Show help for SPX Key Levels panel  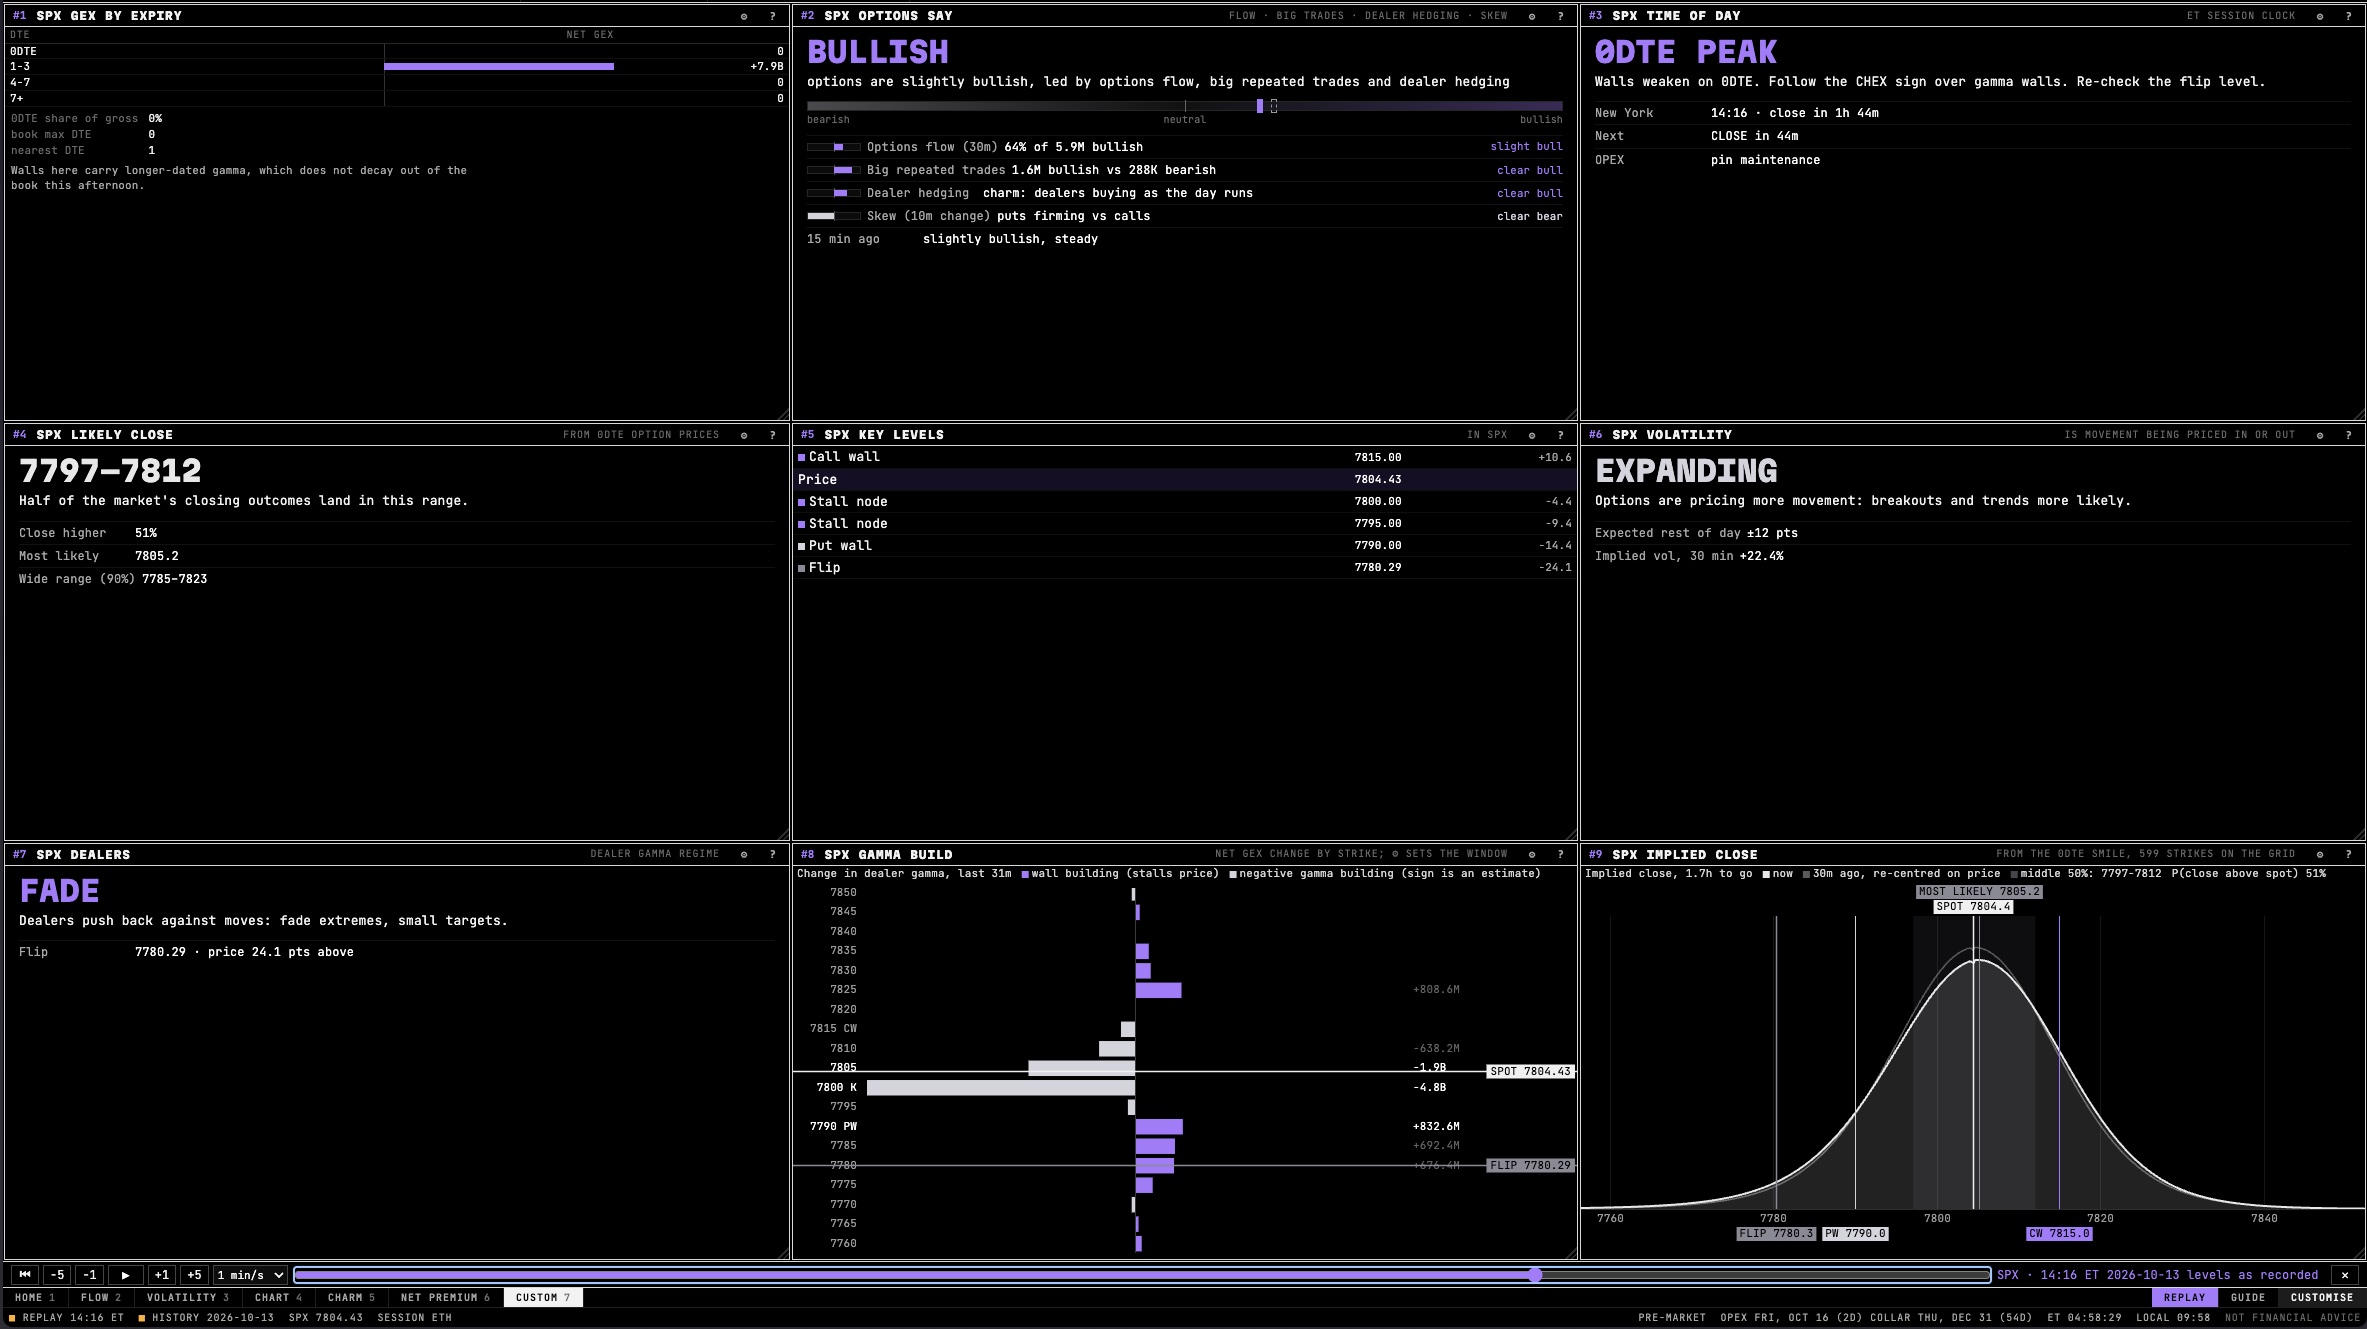(1560, 435)
